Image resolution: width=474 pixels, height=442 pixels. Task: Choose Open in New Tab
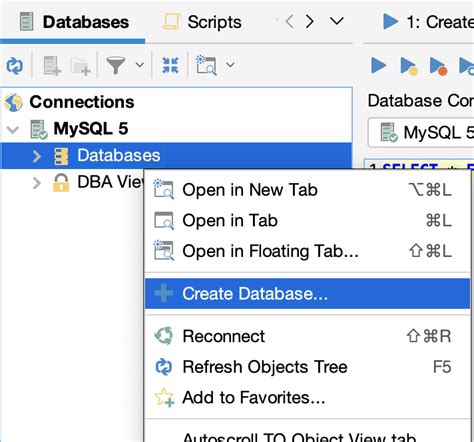(307, 190)
